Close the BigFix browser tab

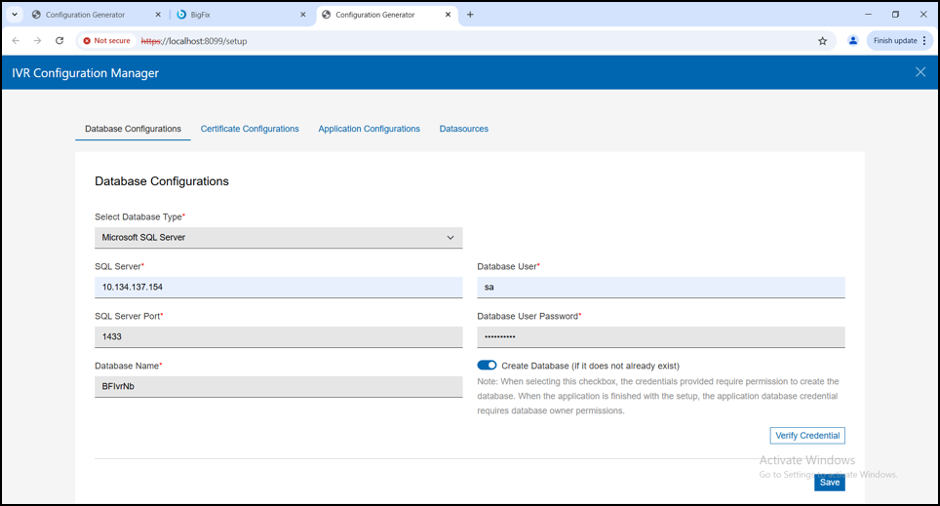[x=303, y=15]
